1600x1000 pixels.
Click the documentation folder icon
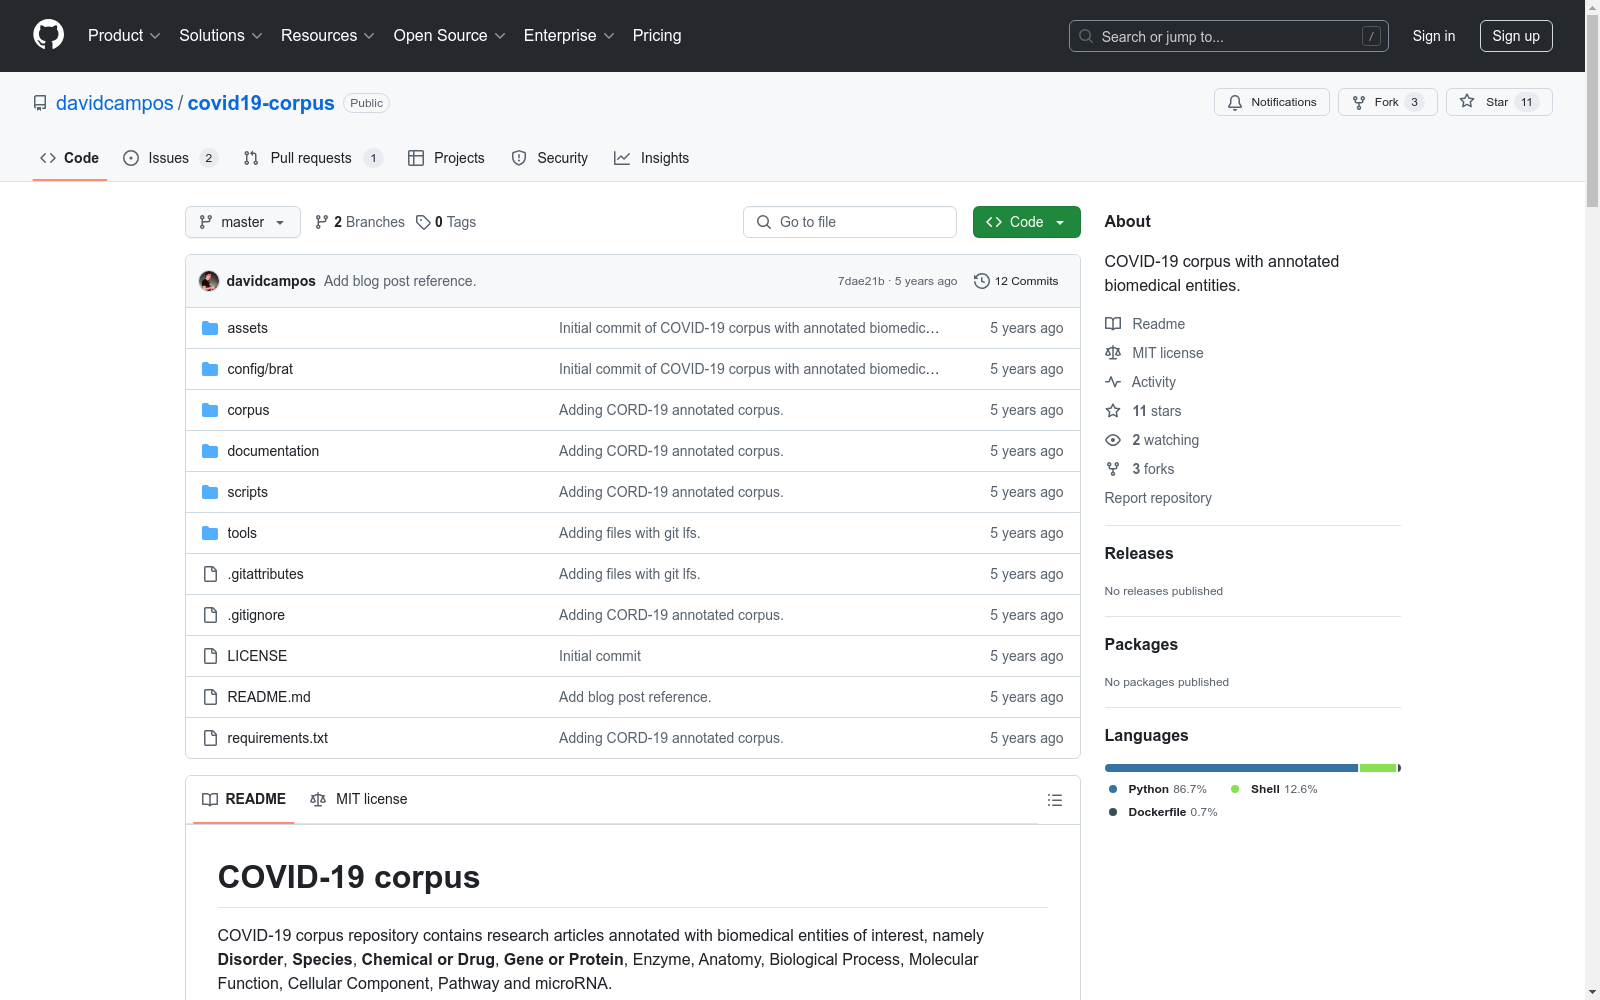[210, 451]
